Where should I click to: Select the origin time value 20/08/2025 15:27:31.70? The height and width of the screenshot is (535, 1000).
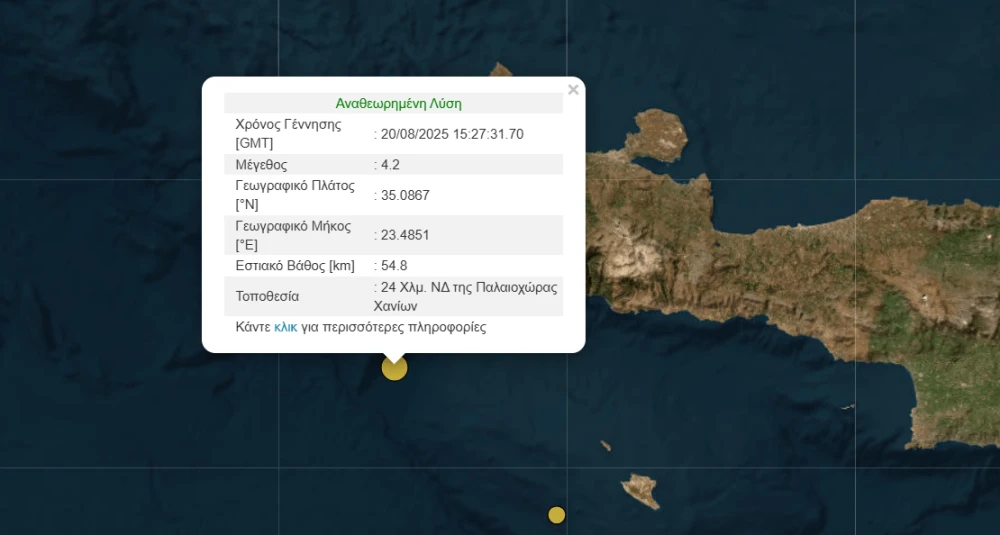point(452,134)
